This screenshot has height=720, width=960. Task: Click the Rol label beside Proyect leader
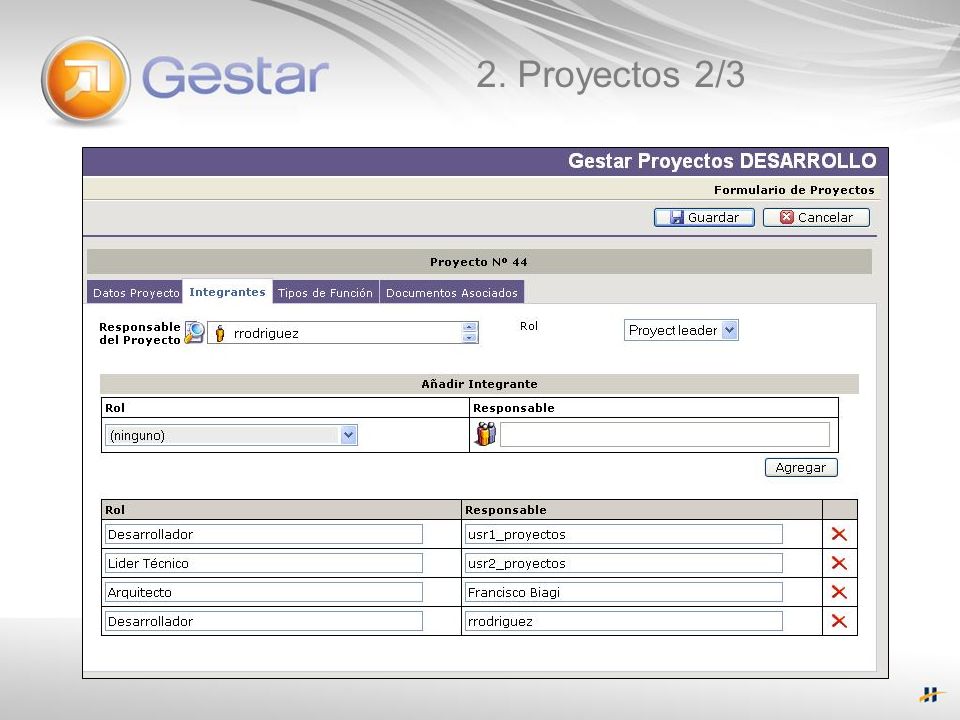pyautogui.click(x=529, y=326)
